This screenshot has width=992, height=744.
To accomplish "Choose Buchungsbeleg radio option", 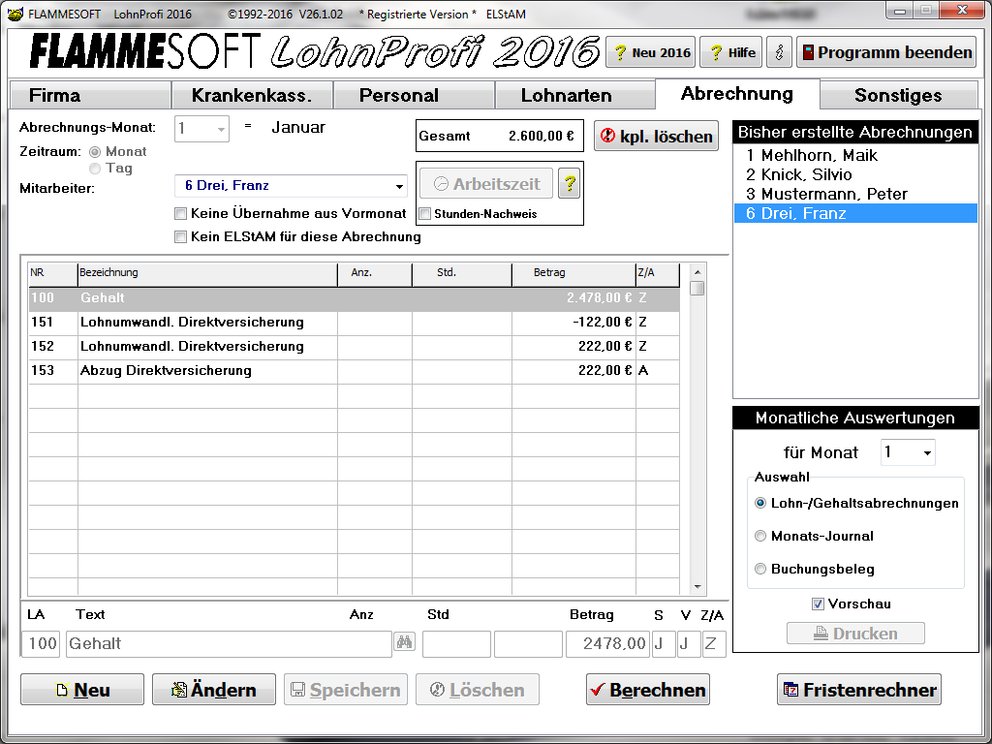I will point(760,569).
